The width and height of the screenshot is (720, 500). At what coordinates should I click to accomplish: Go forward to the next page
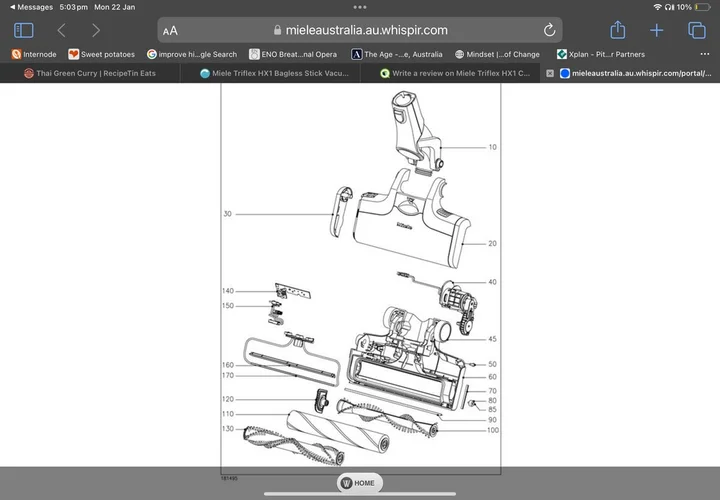[96, 30]
